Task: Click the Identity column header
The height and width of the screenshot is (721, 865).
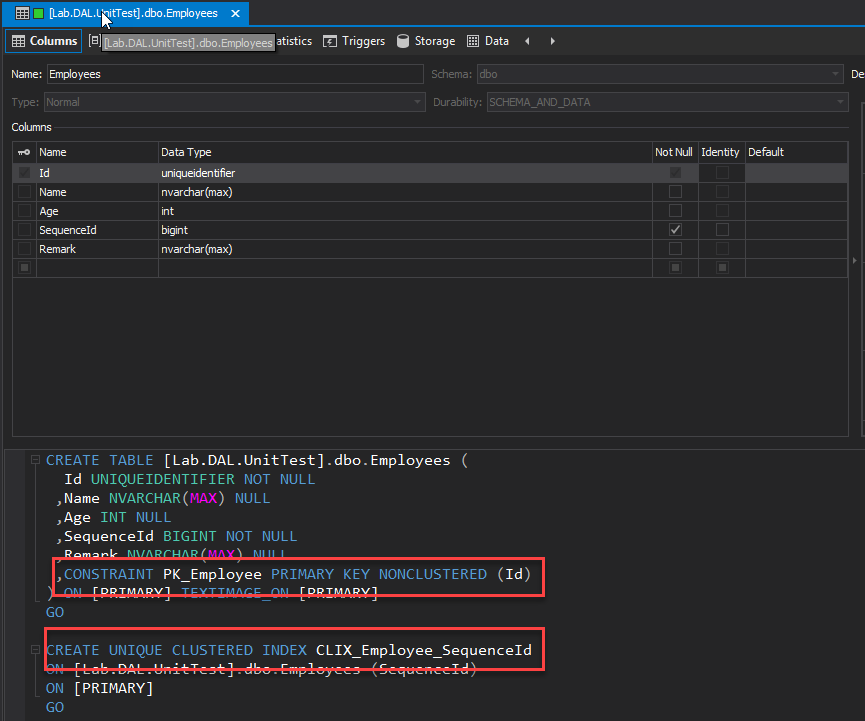Action: click(x=722, y=152)
